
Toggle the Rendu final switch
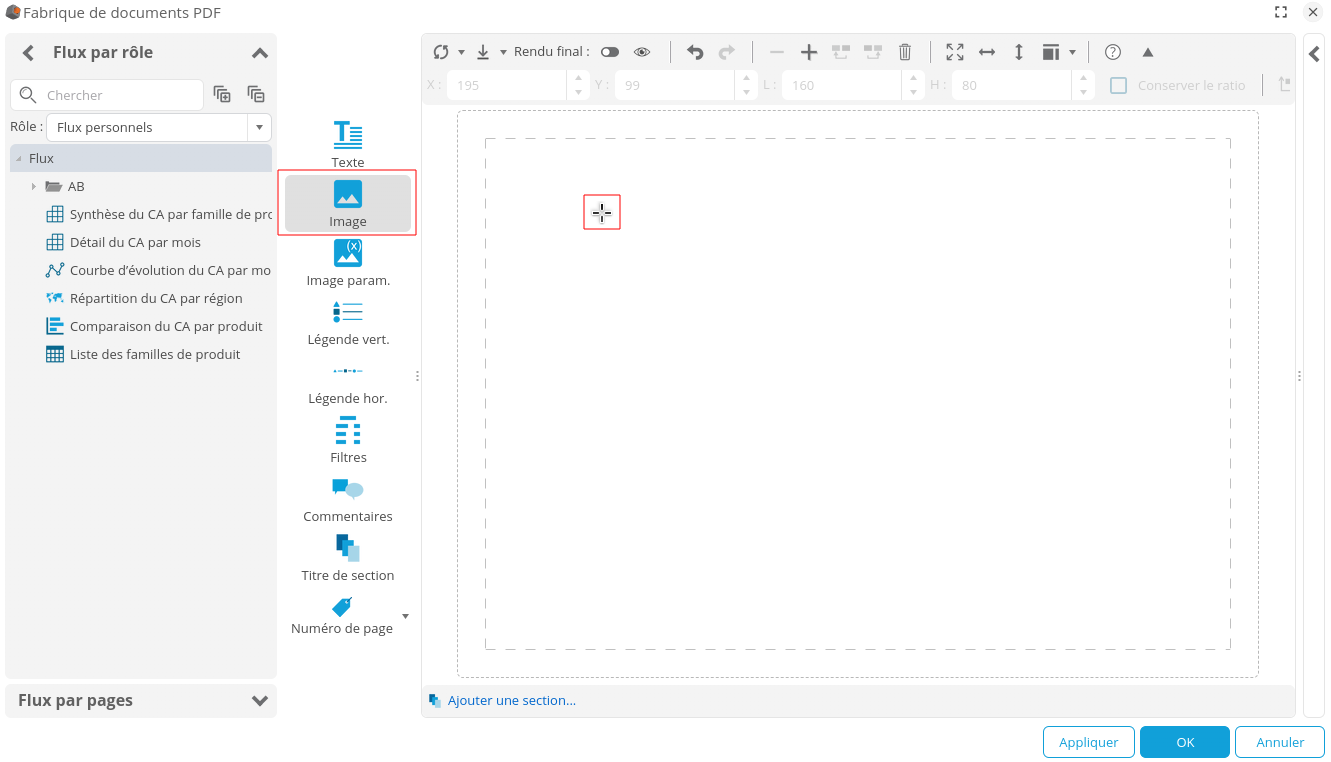coord(610,52)
